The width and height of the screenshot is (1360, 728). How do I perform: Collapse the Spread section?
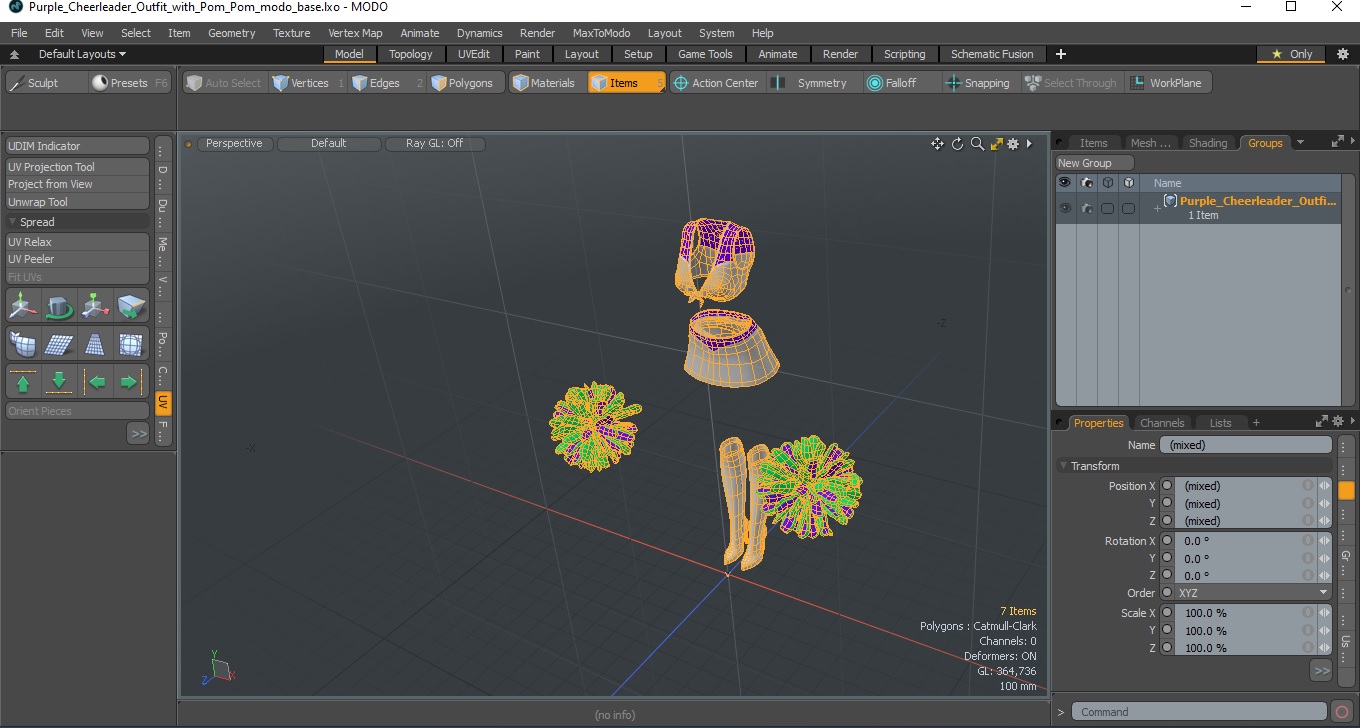pos(12,222)
